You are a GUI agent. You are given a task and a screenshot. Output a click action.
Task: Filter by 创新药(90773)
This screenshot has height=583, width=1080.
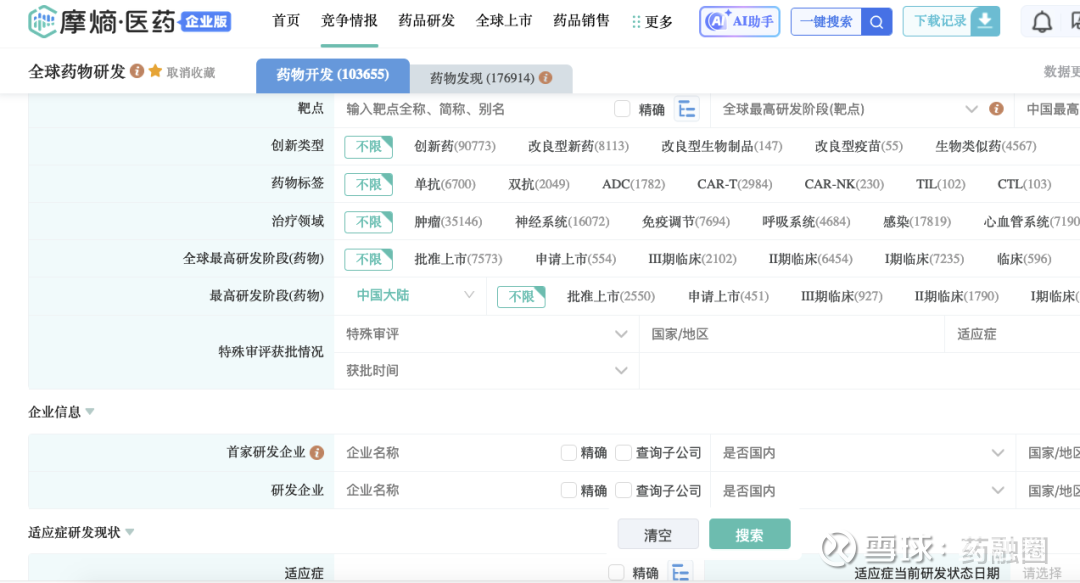(x=455, y=146)
